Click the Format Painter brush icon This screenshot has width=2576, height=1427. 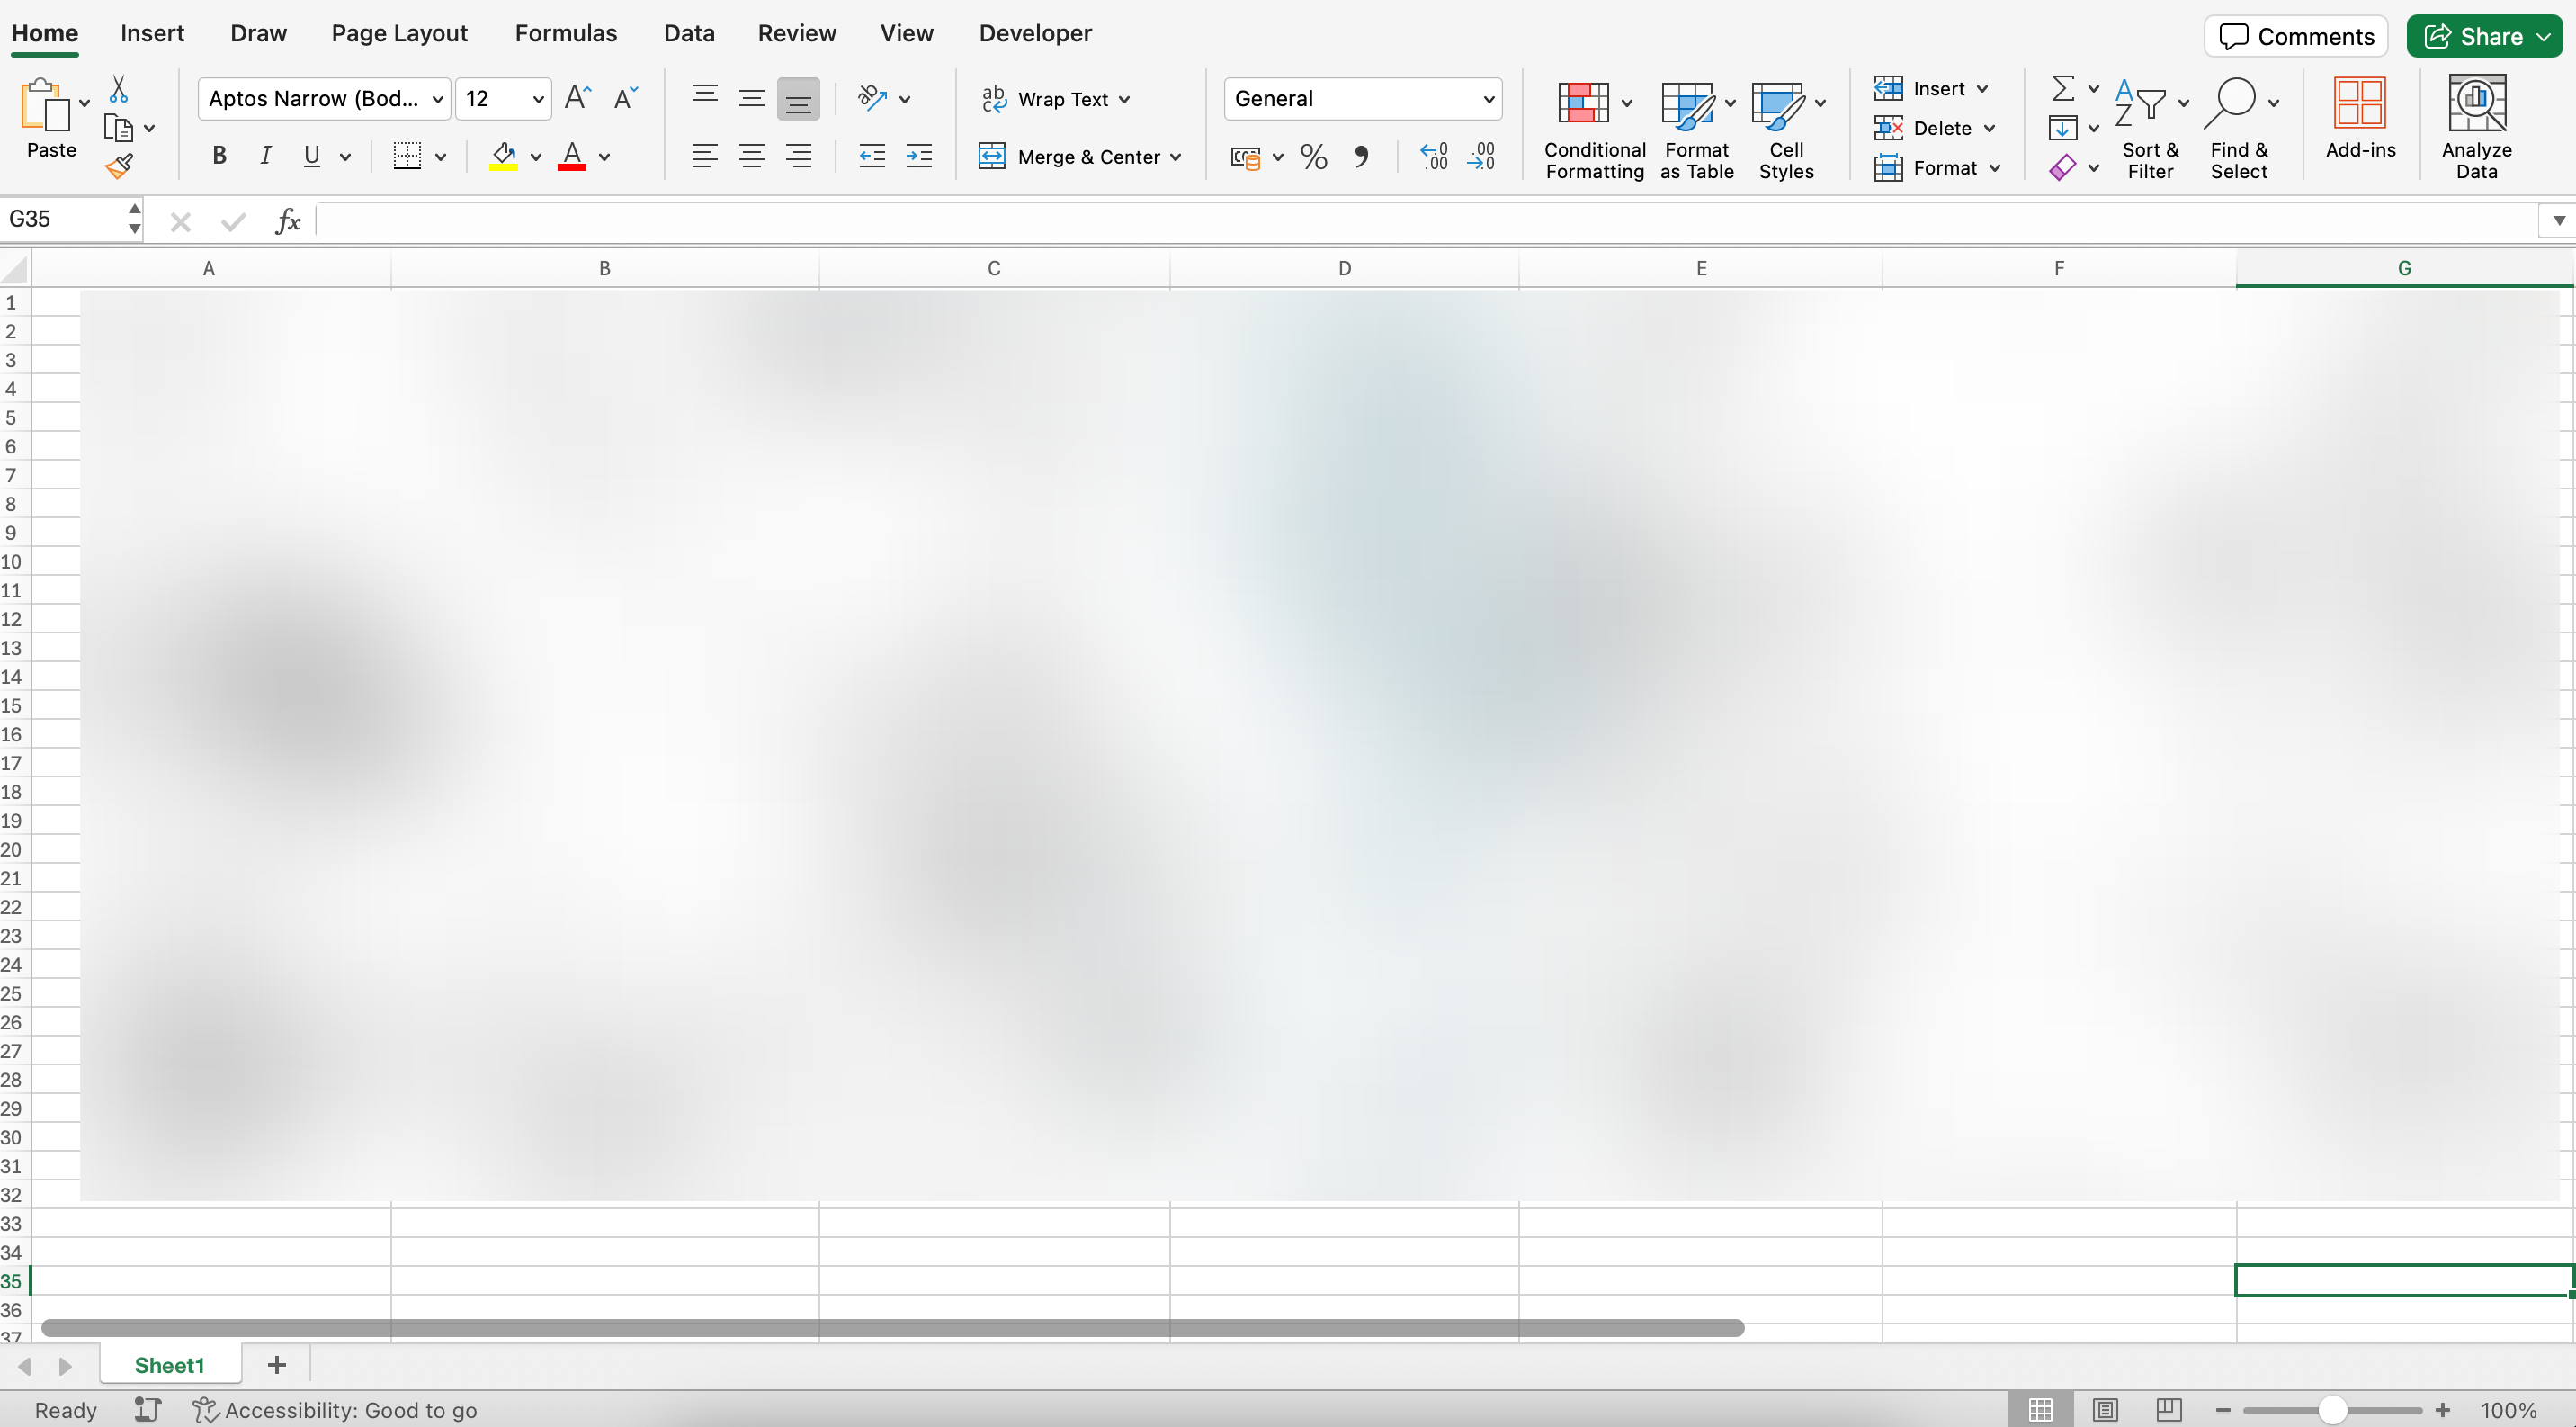[119, 166]
